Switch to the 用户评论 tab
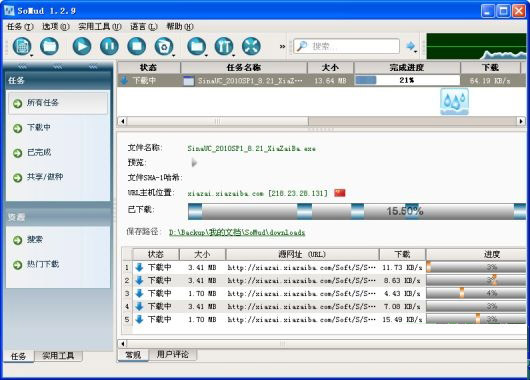The width and height of the screenshot is (530, 380). click(173, 354)
